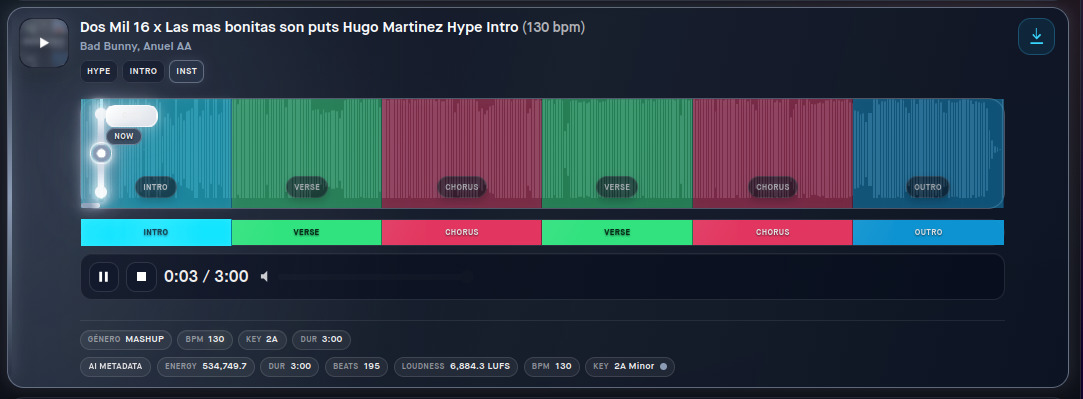This screenshot has width=1083, height=399.
Task: Click artist names Bad Bunny, Anuel AA
Action: 136,47
